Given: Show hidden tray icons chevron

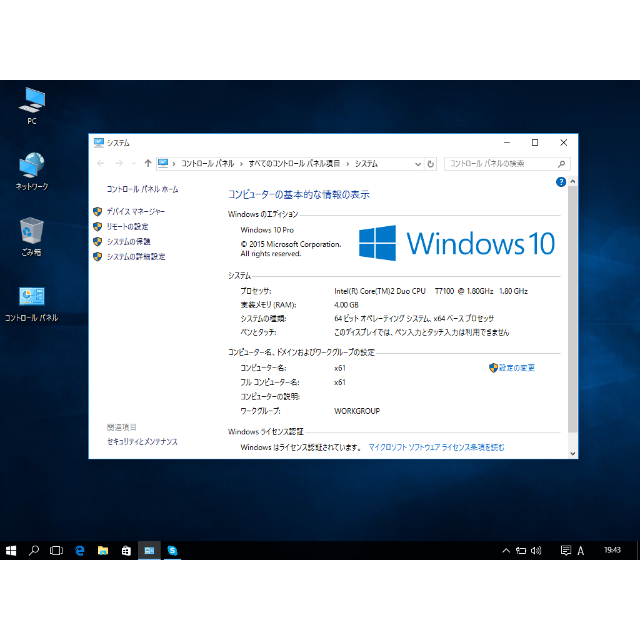Looking at the screenshot, I should pos(506,551).
